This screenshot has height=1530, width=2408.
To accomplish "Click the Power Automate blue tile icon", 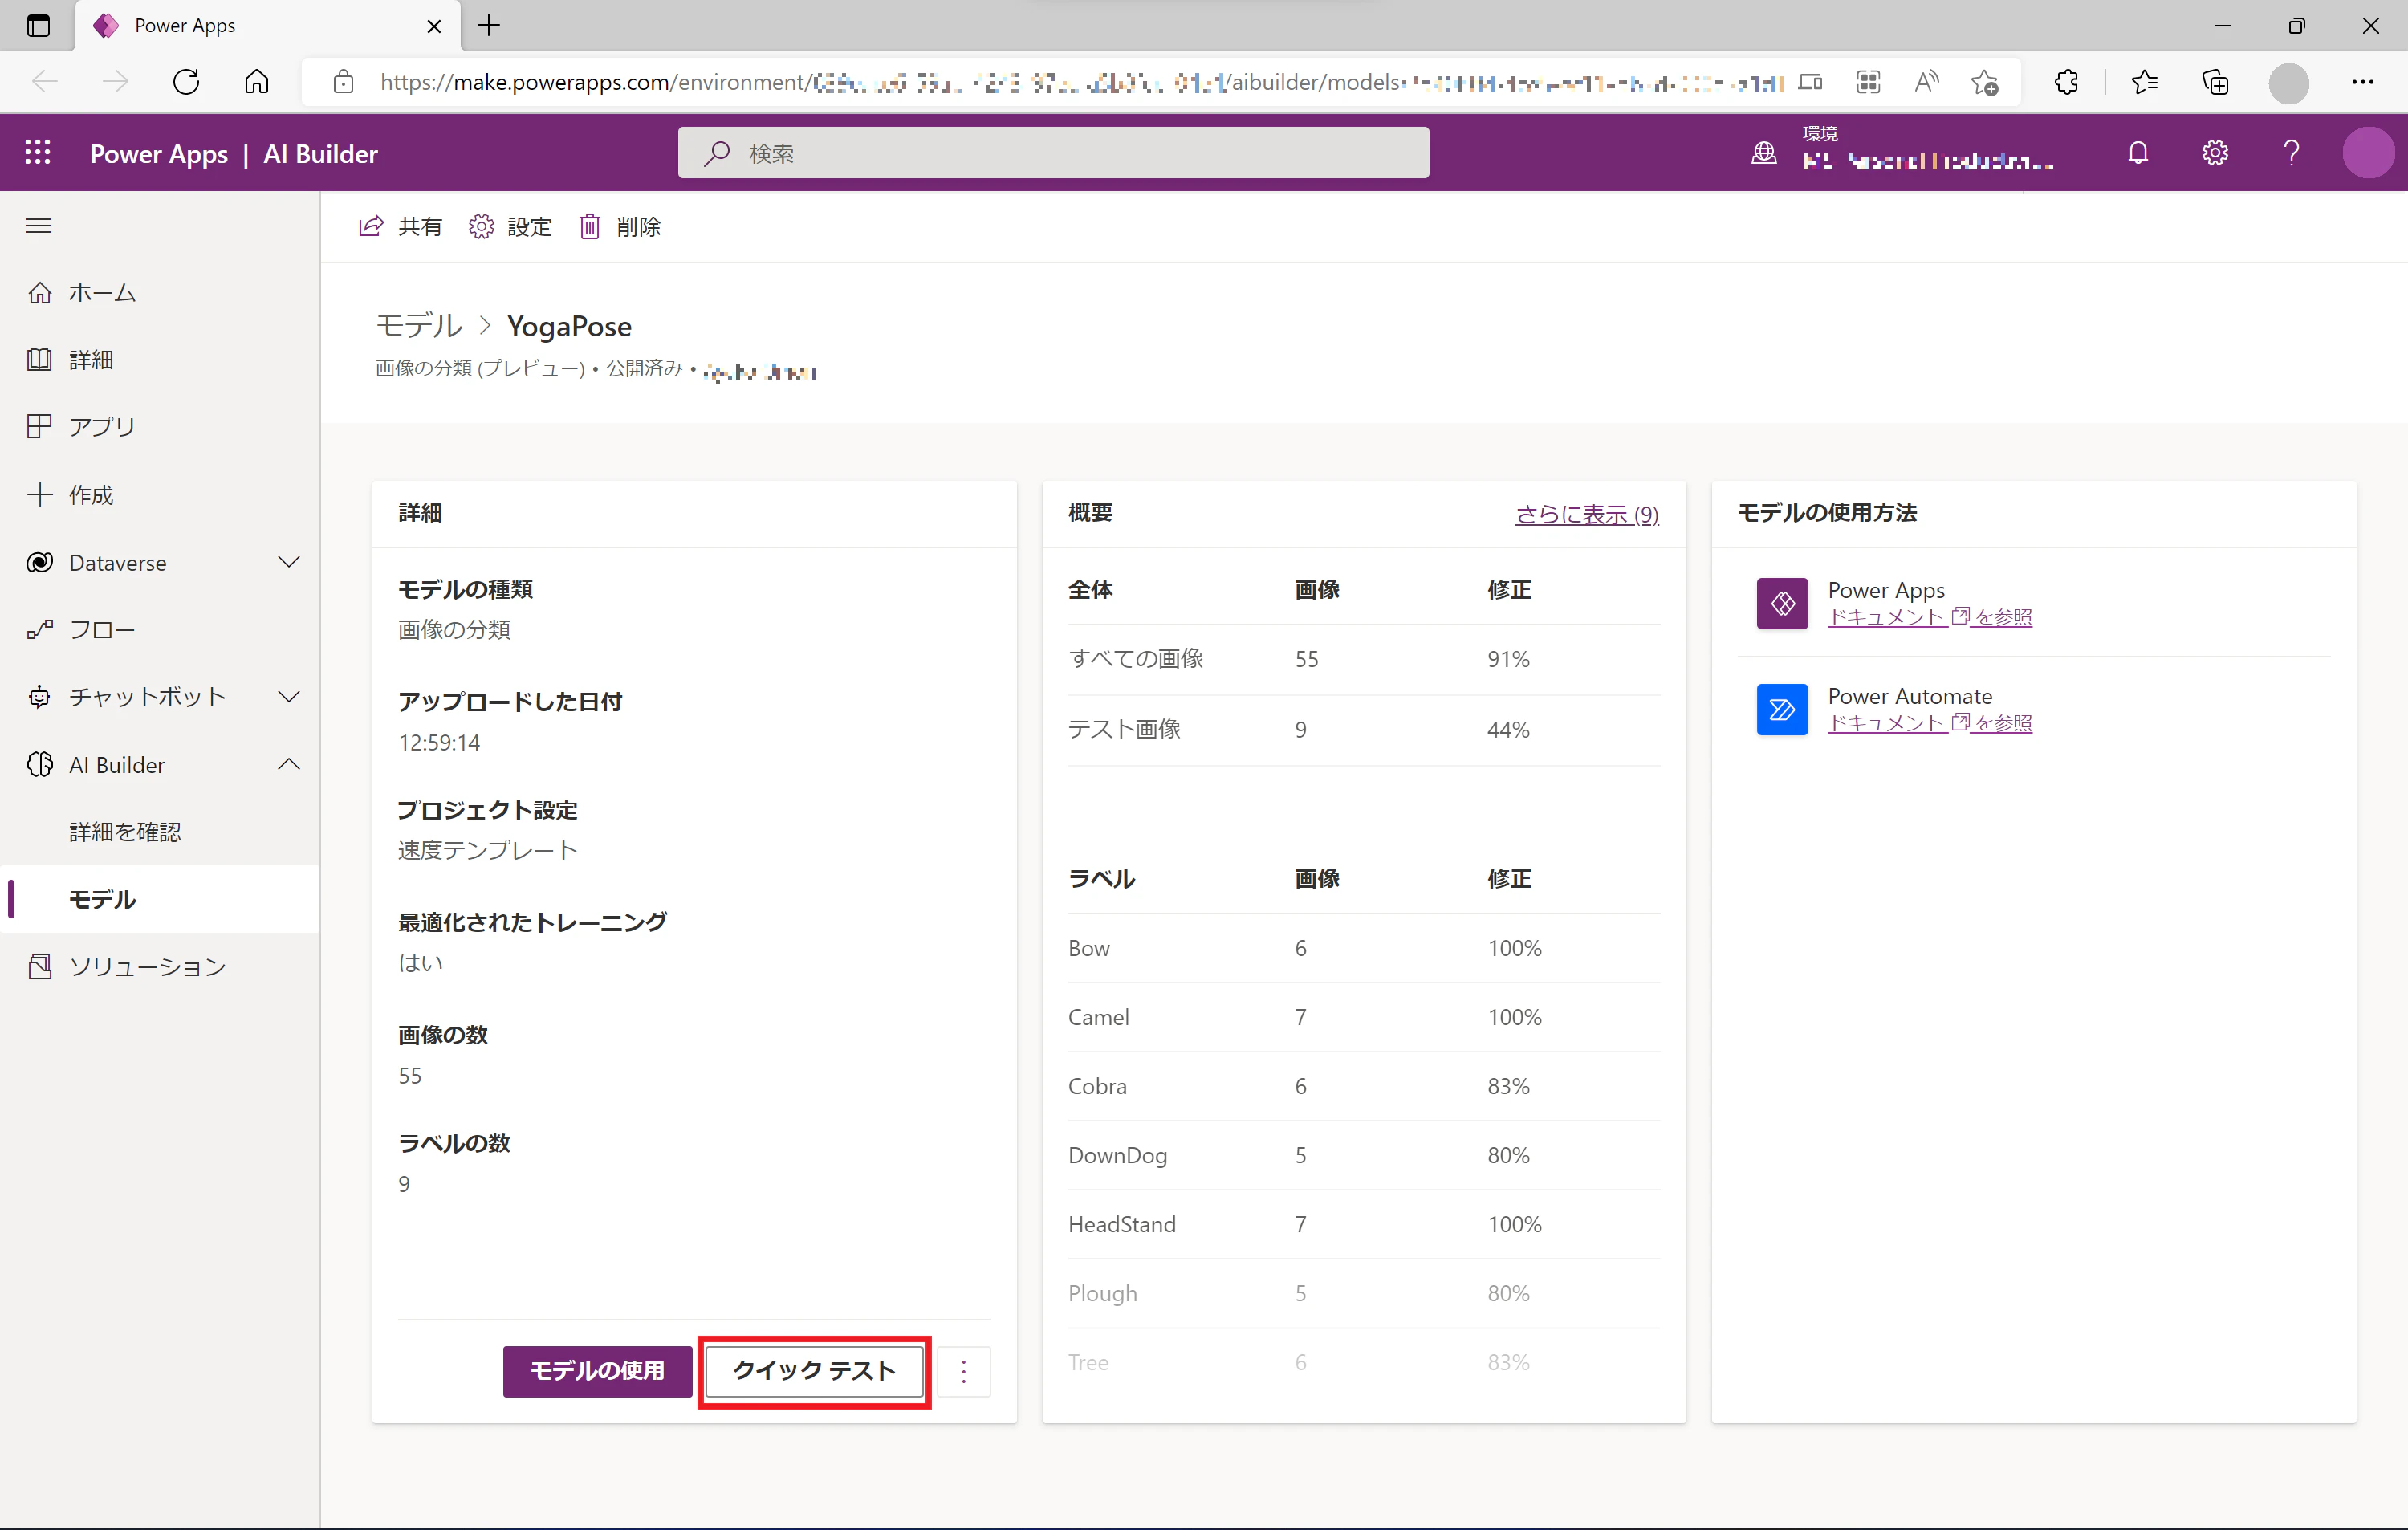I will (x=1782, y=709).
